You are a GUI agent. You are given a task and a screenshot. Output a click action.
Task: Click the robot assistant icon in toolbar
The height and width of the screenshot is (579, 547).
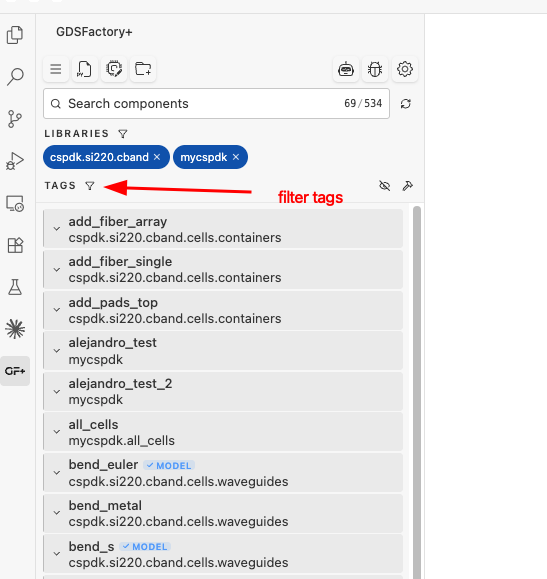pyautogui.click(x=346, y=69)
